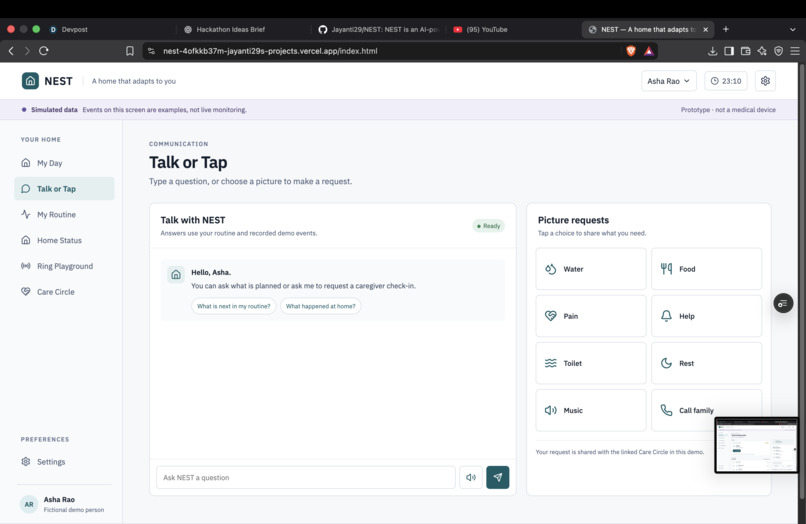806x524 pixels.
Task: Open Leo AI sparkle icon
Action: 762,51
